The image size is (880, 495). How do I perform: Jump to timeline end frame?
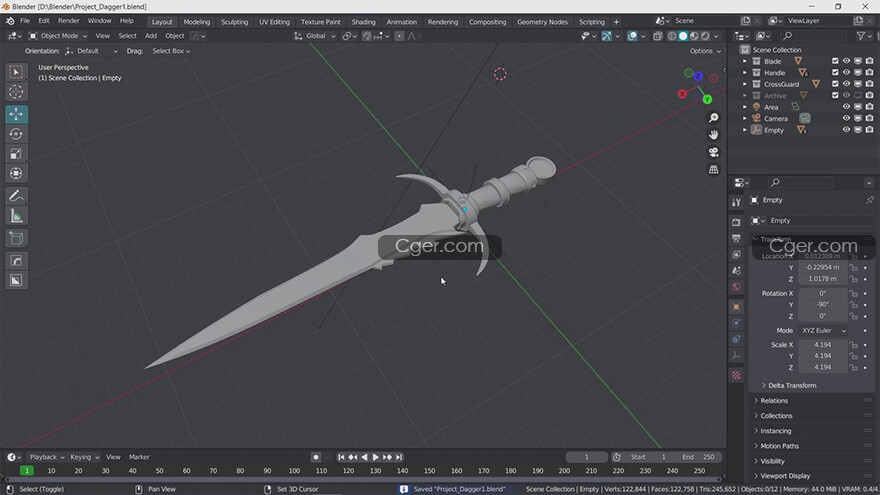coord(398,457)
